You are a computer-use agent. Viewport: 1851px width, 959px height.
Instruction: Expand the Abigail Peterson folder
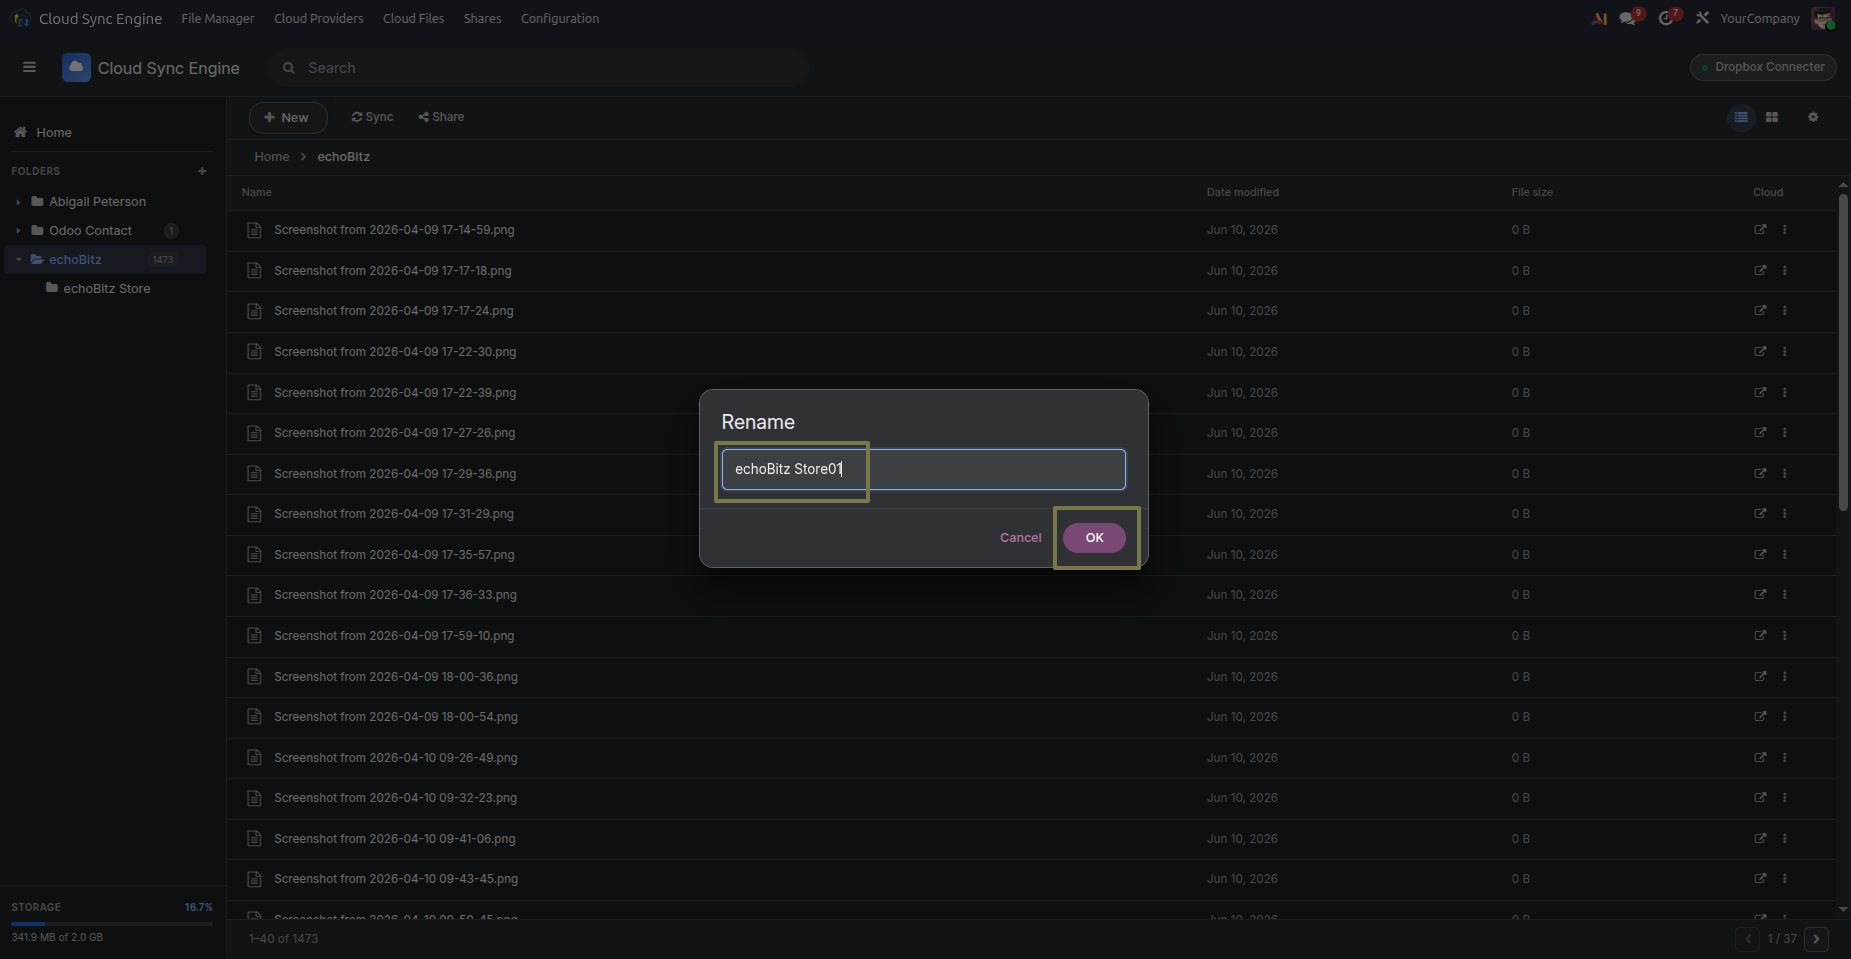pos(18,202)
